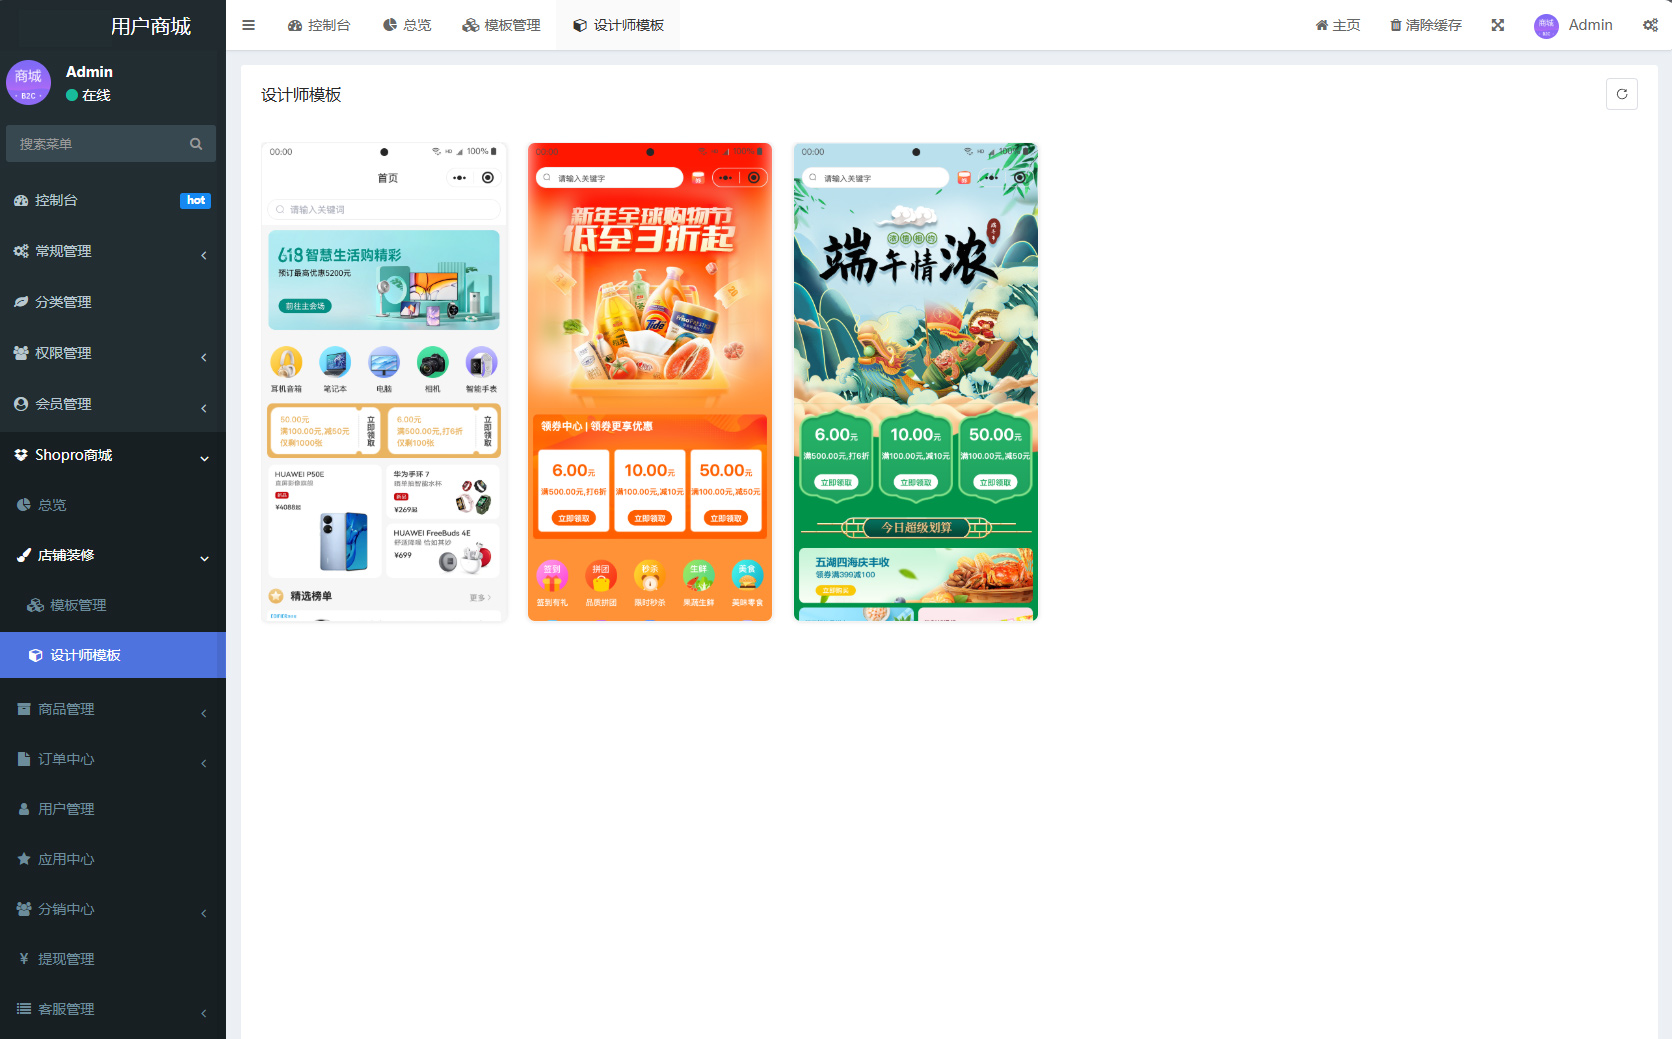Viewport: 1672px width, 1039px height.
Task: Expand the 商品管理 submenu
Action: [x=112, y=709]
